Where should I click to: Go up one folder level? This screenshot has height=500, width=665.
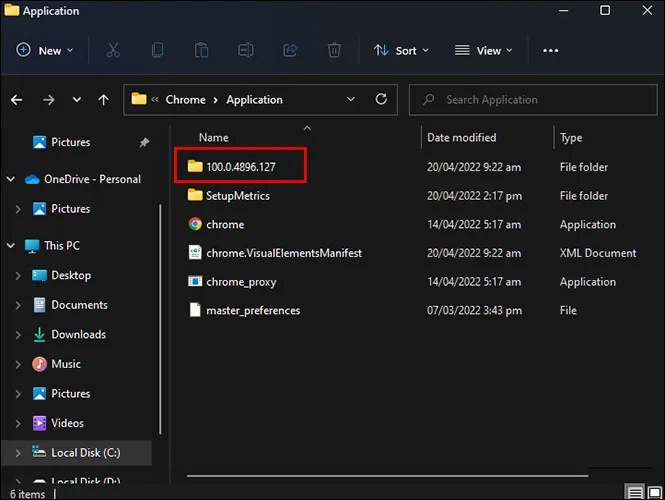[x=103, y=100]
